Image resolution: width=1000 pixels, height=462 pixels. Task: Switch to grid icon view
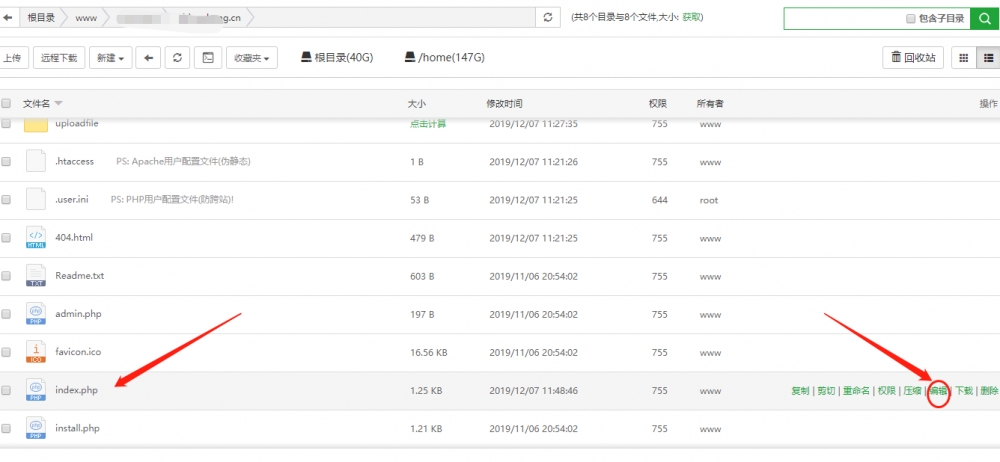964,58
